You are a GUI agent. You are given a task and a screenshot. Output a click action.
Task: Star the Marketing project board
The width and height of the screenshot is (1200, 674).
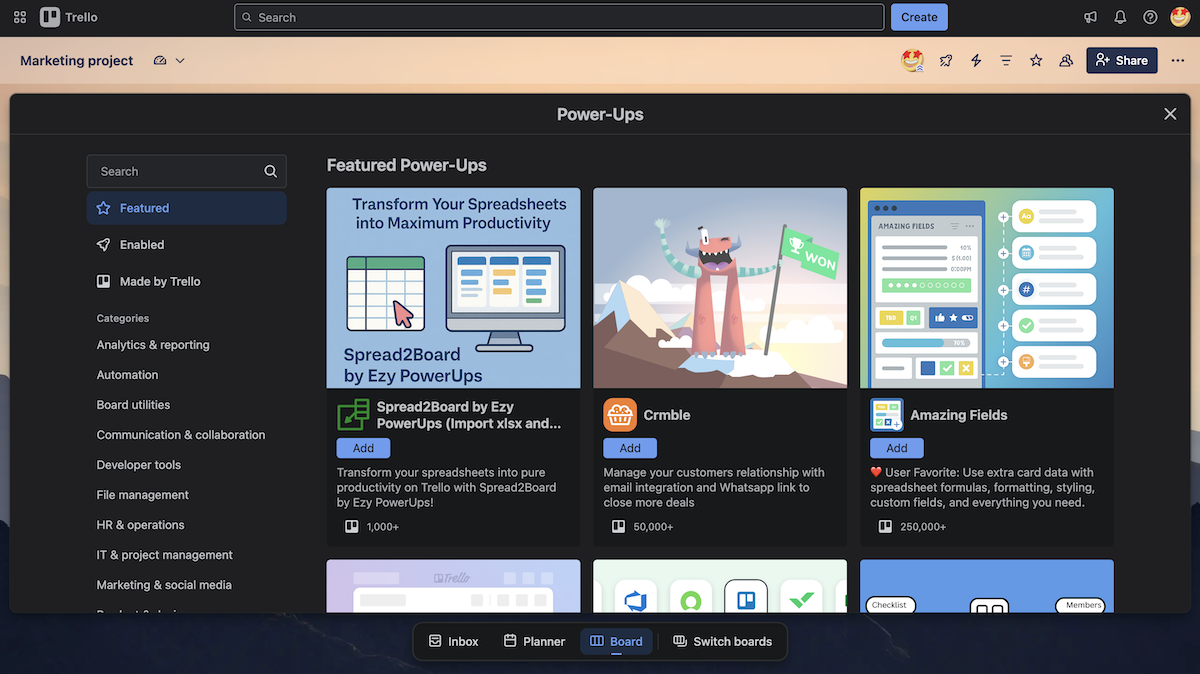1036,60
